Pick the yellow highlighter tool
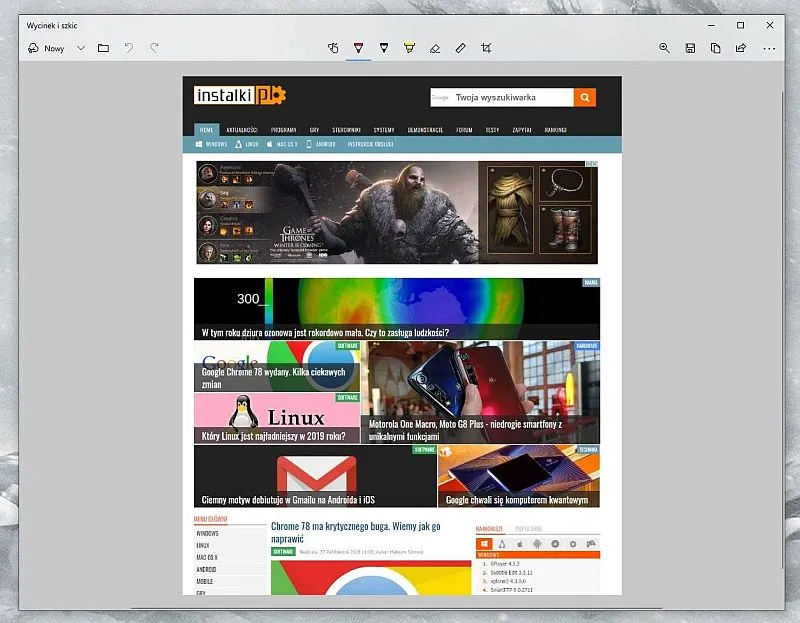Screen dimensions: 800x623 (409, 48)
